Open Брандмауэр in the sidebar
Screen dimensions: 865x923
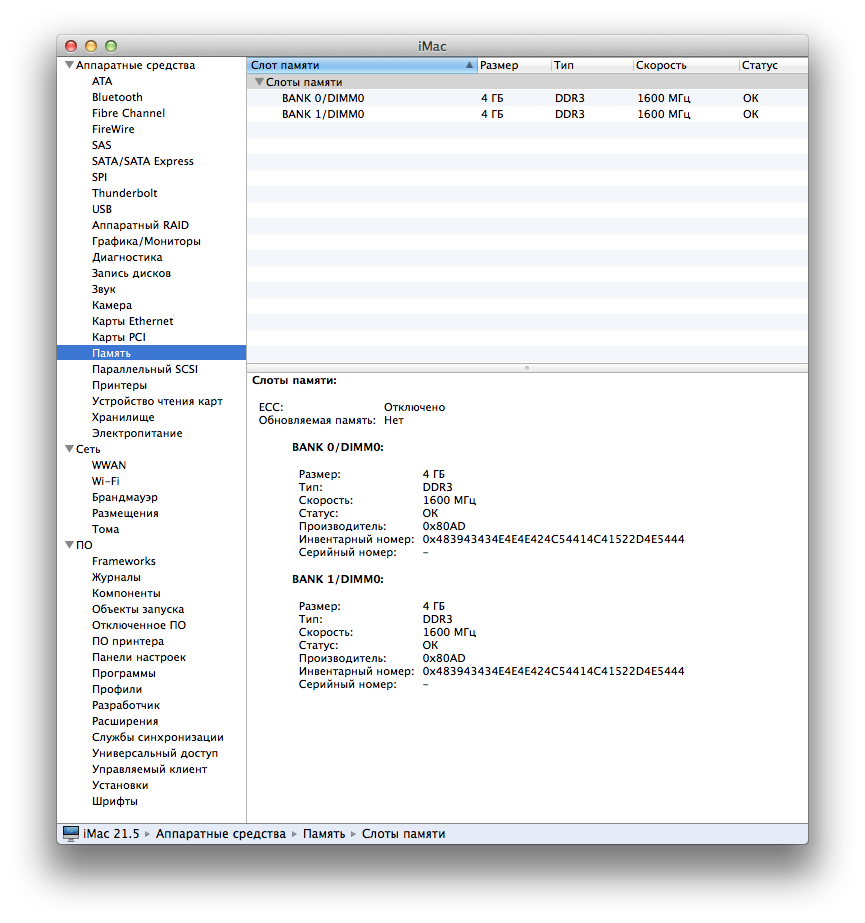point(125,497)
